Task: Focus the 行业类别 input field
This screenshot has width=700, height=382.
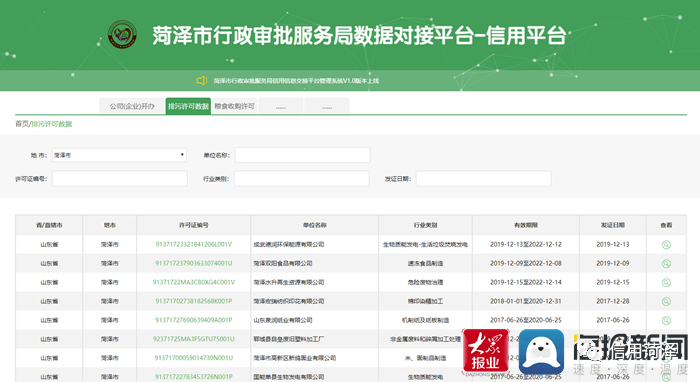Action: (x=302, y=179)
